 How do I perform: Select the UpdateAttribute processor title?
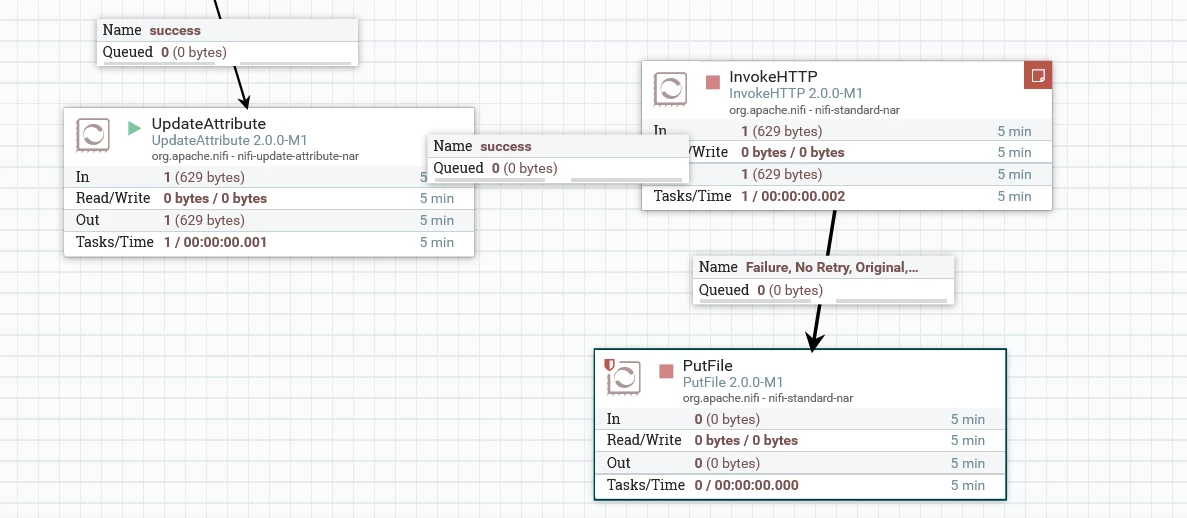tap(209, 123)
